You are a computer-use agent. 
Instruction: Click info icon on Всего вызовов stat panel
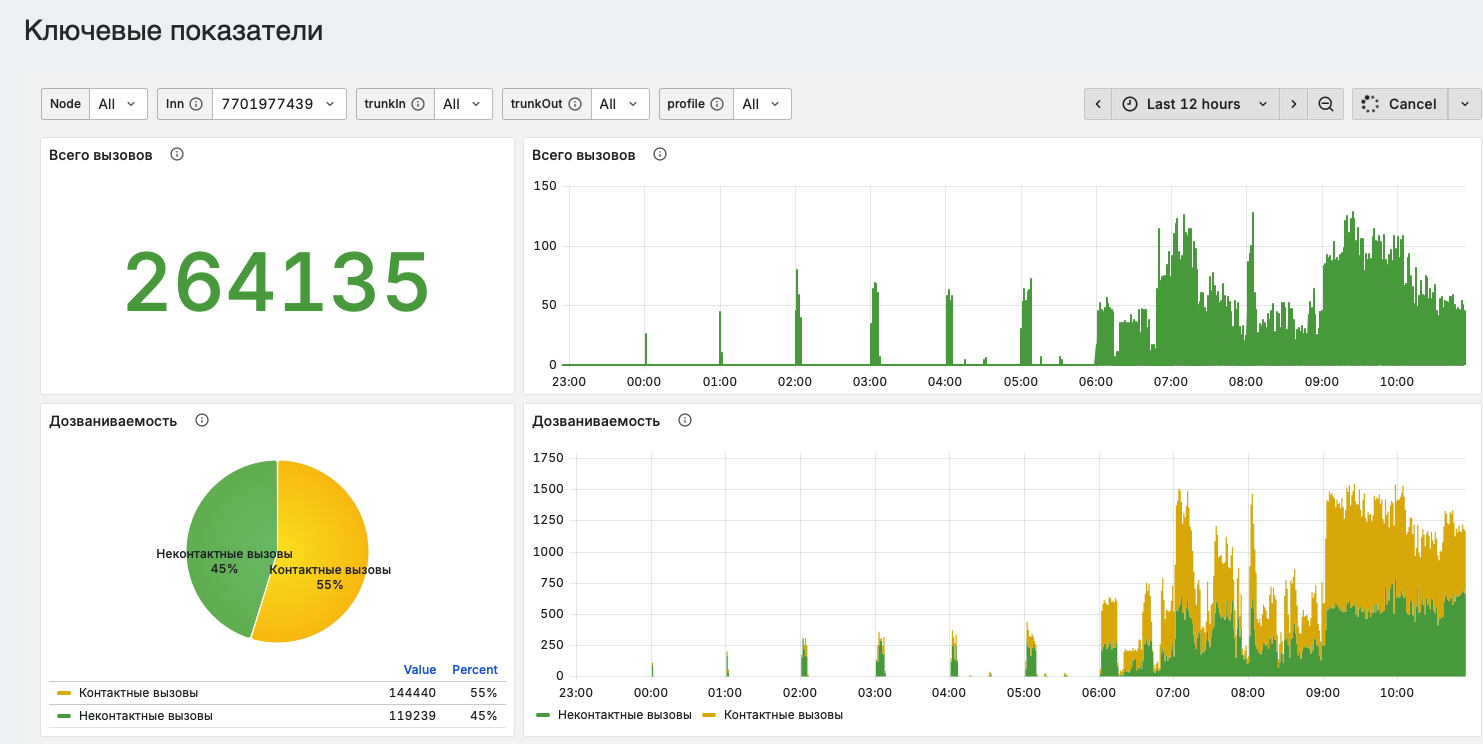click(177, 155)
